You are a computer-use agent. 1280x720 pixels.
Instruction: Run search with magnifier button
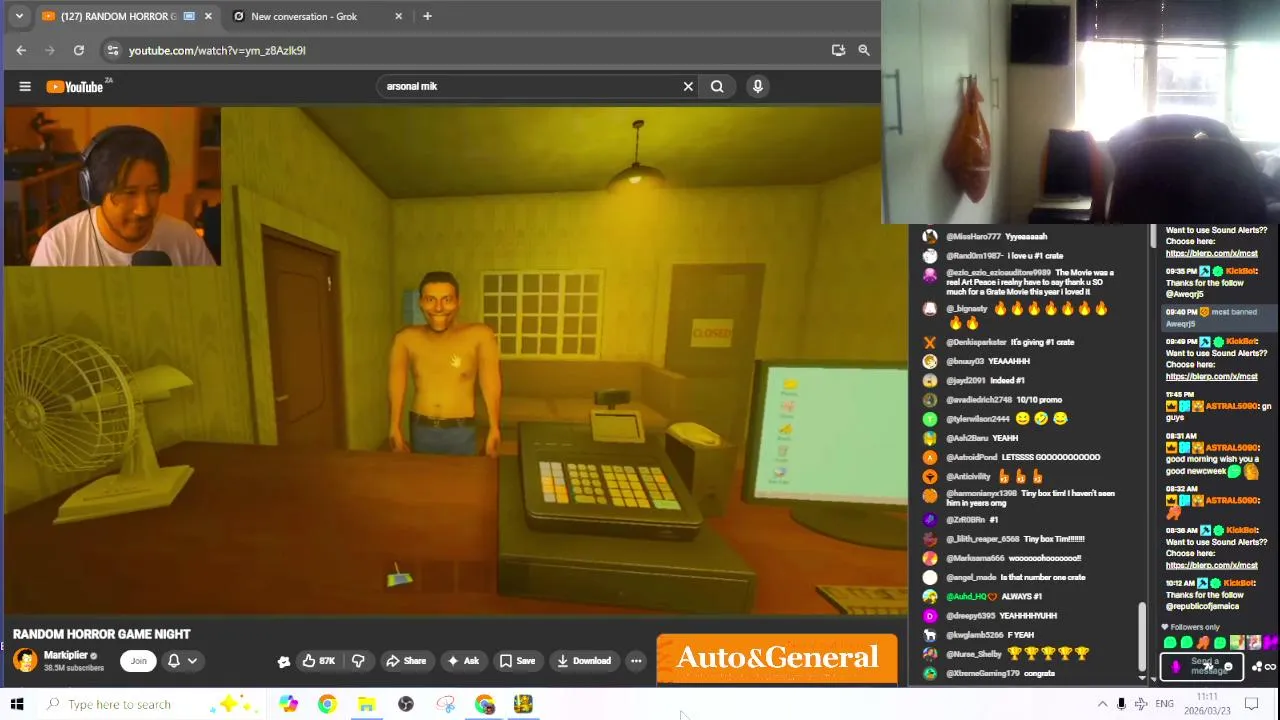717,86
